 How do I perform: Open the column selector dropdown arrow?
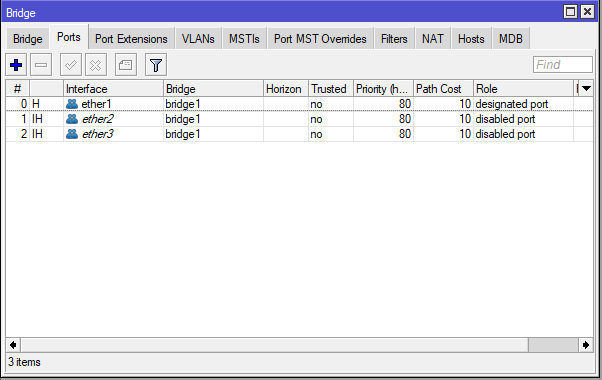586,89
